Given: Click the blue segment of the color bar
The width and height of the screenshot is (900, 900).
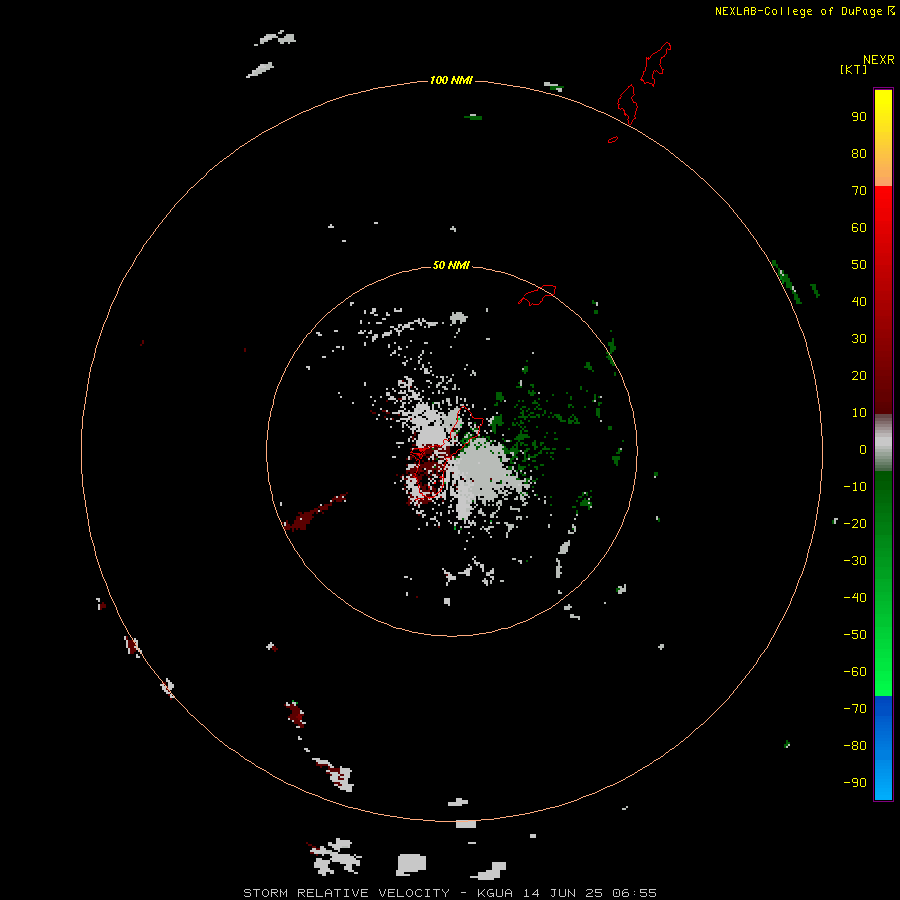Looking at the screenshot, I should [883, 748].
